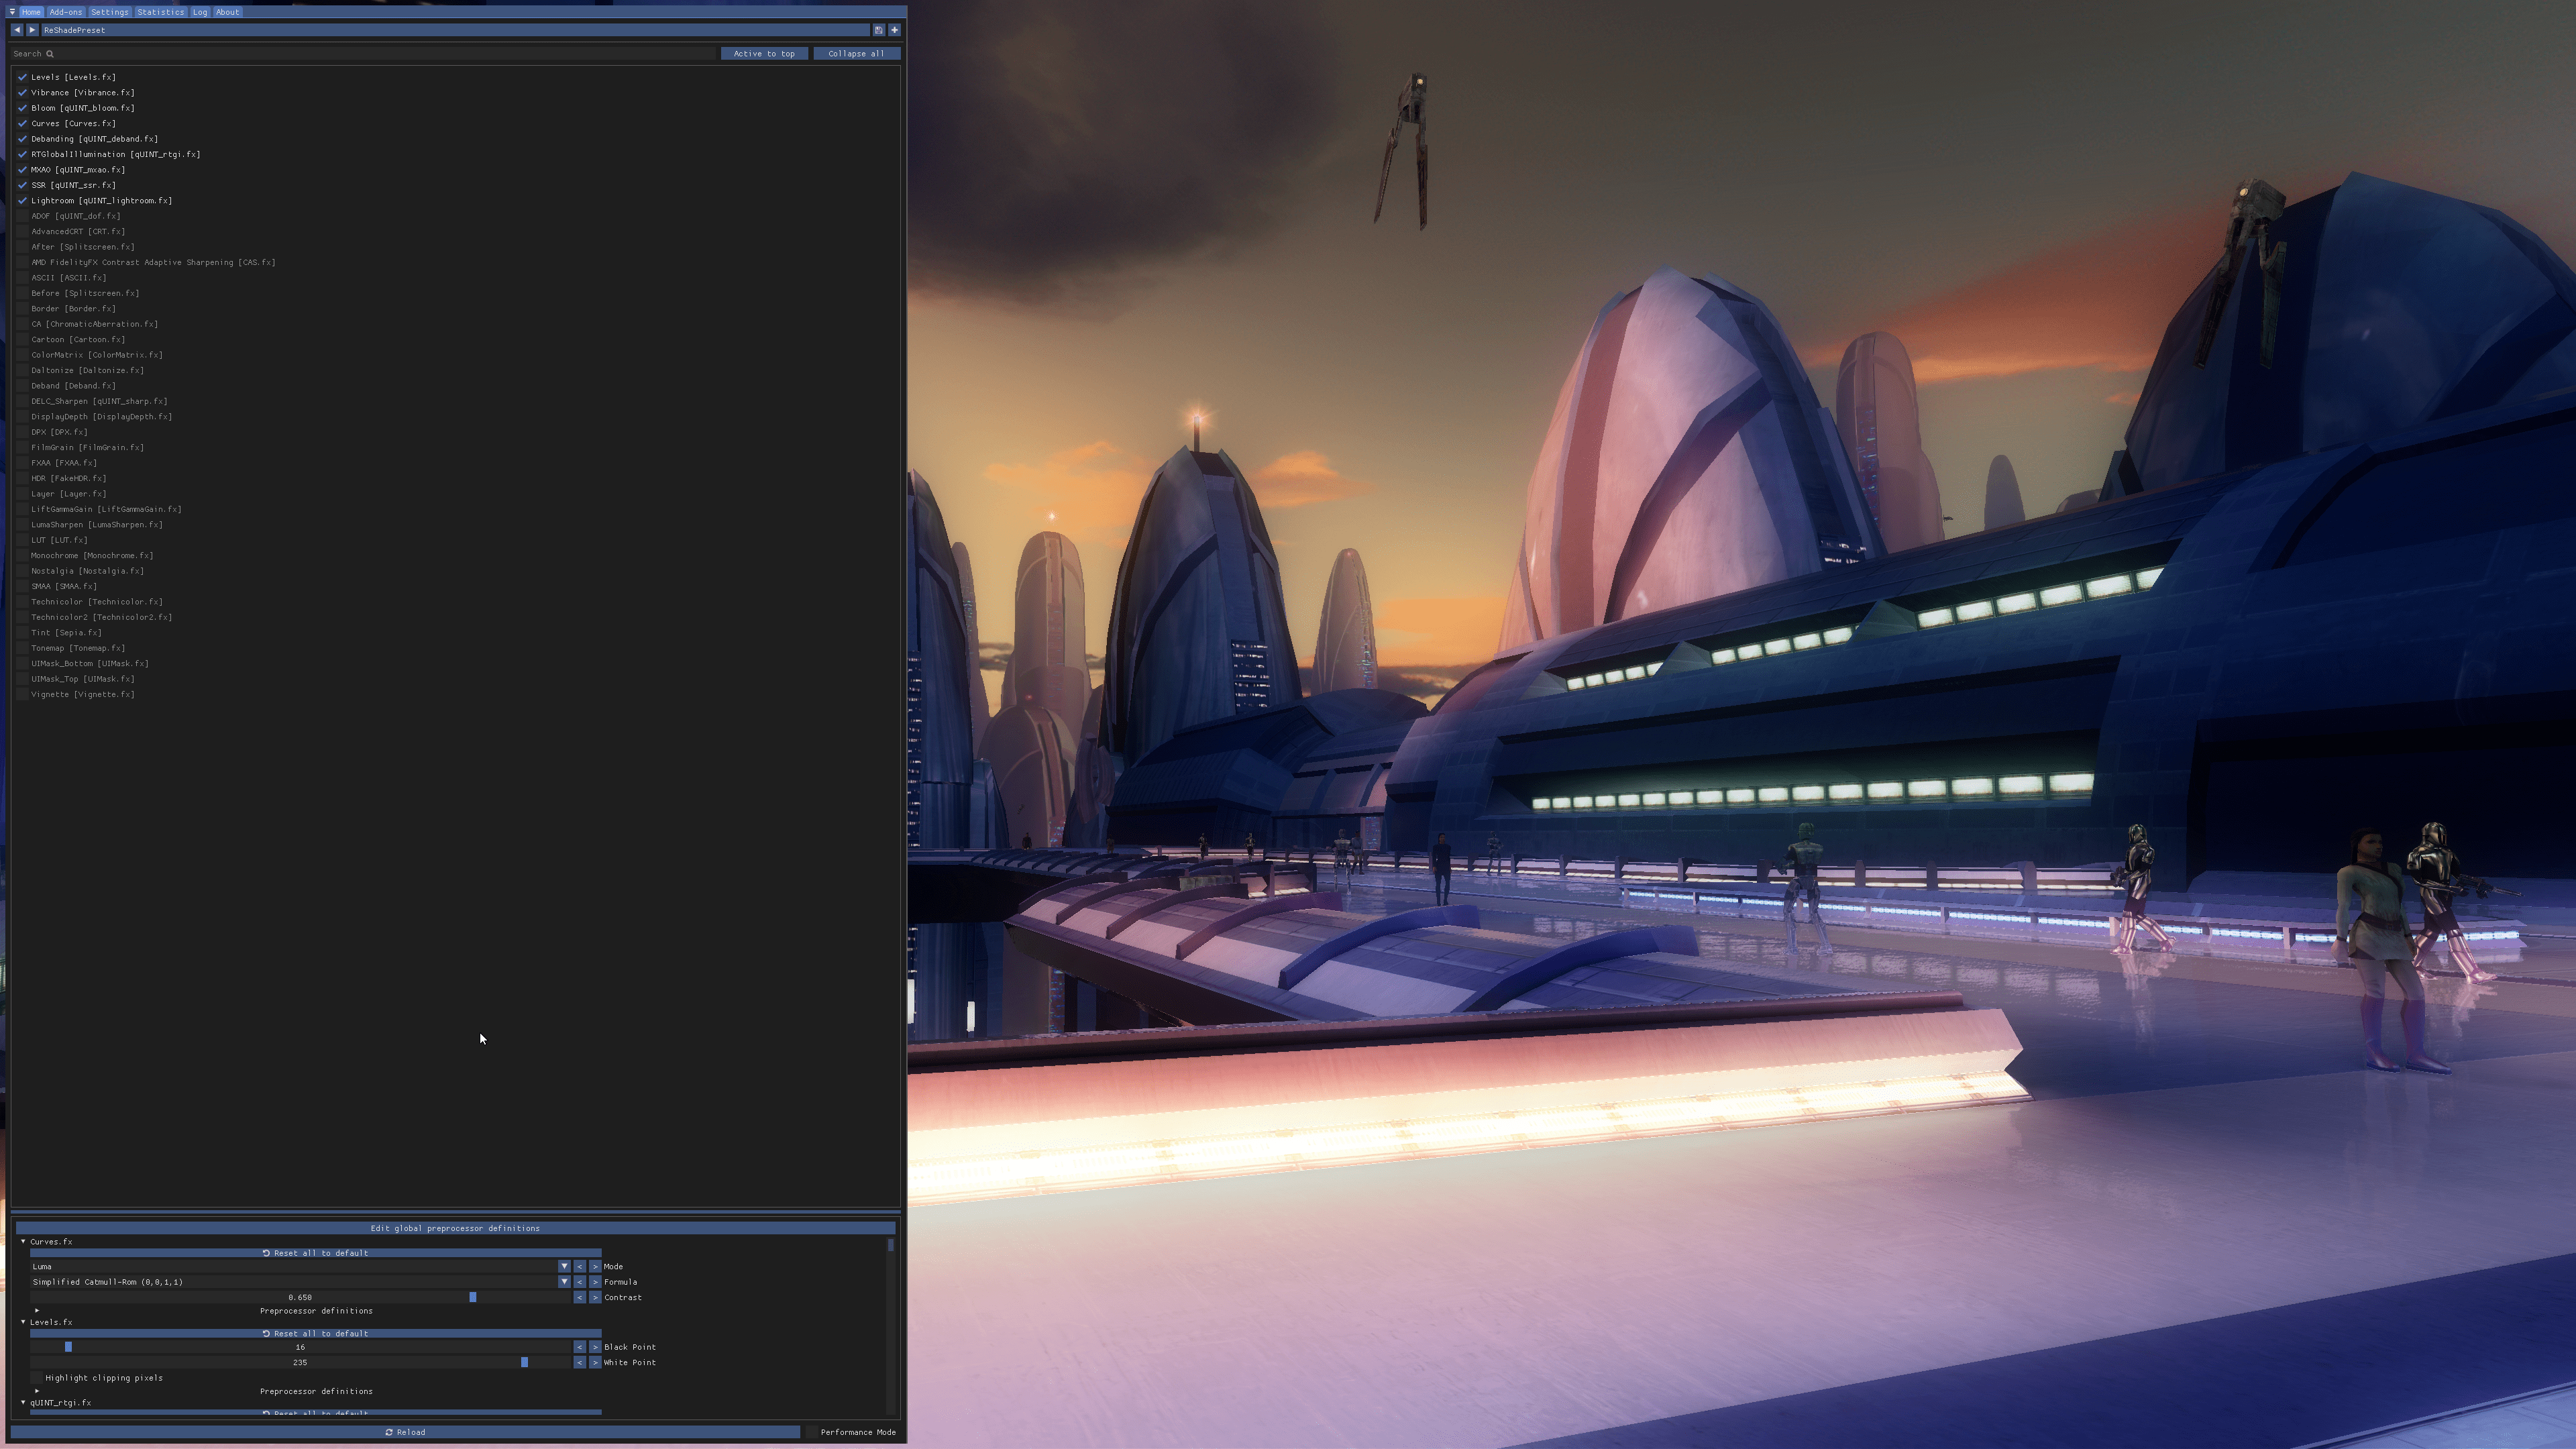The height and width of the screenshot is (1449, 2576).
Task: Click the add new preset plus icon
Action: [895, 30]
